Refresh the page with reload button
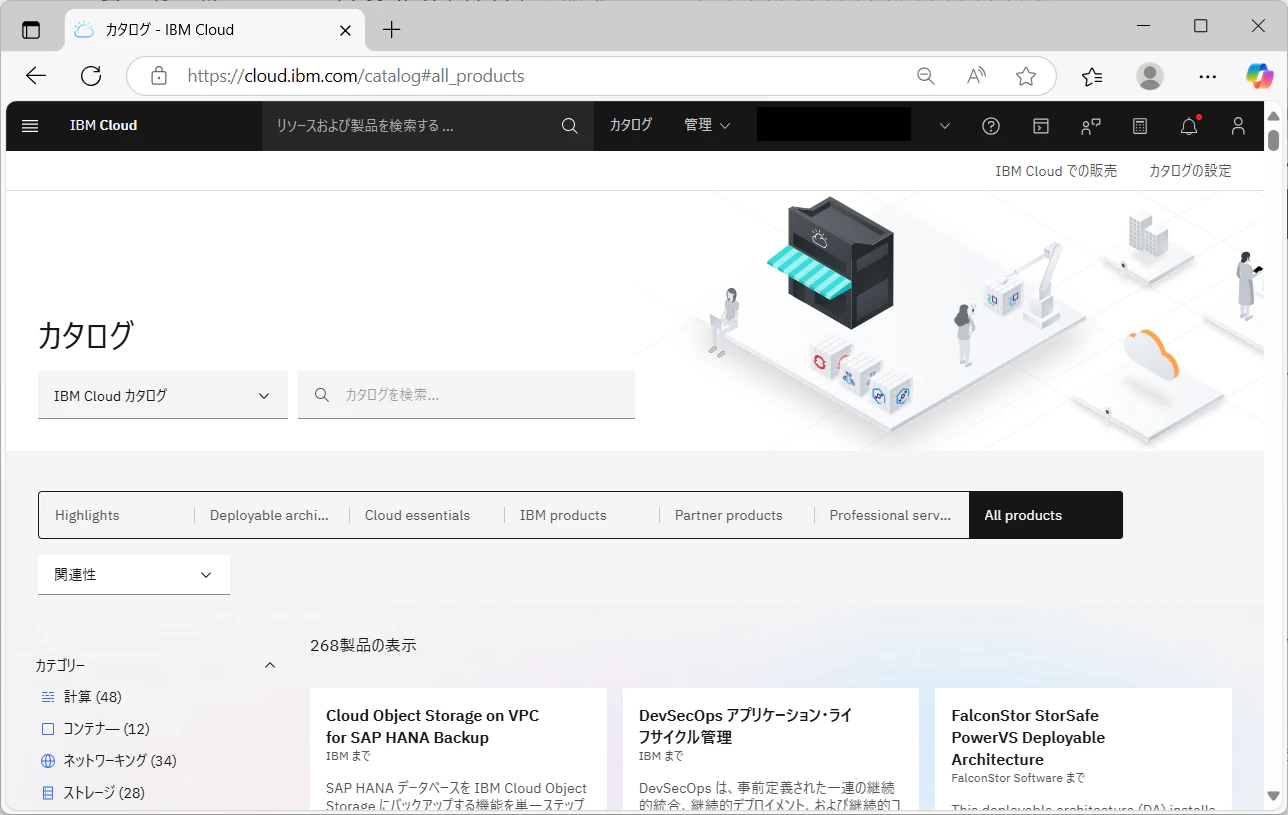Viewport: 1288px width, 815px height. click(x=91, y=76)
